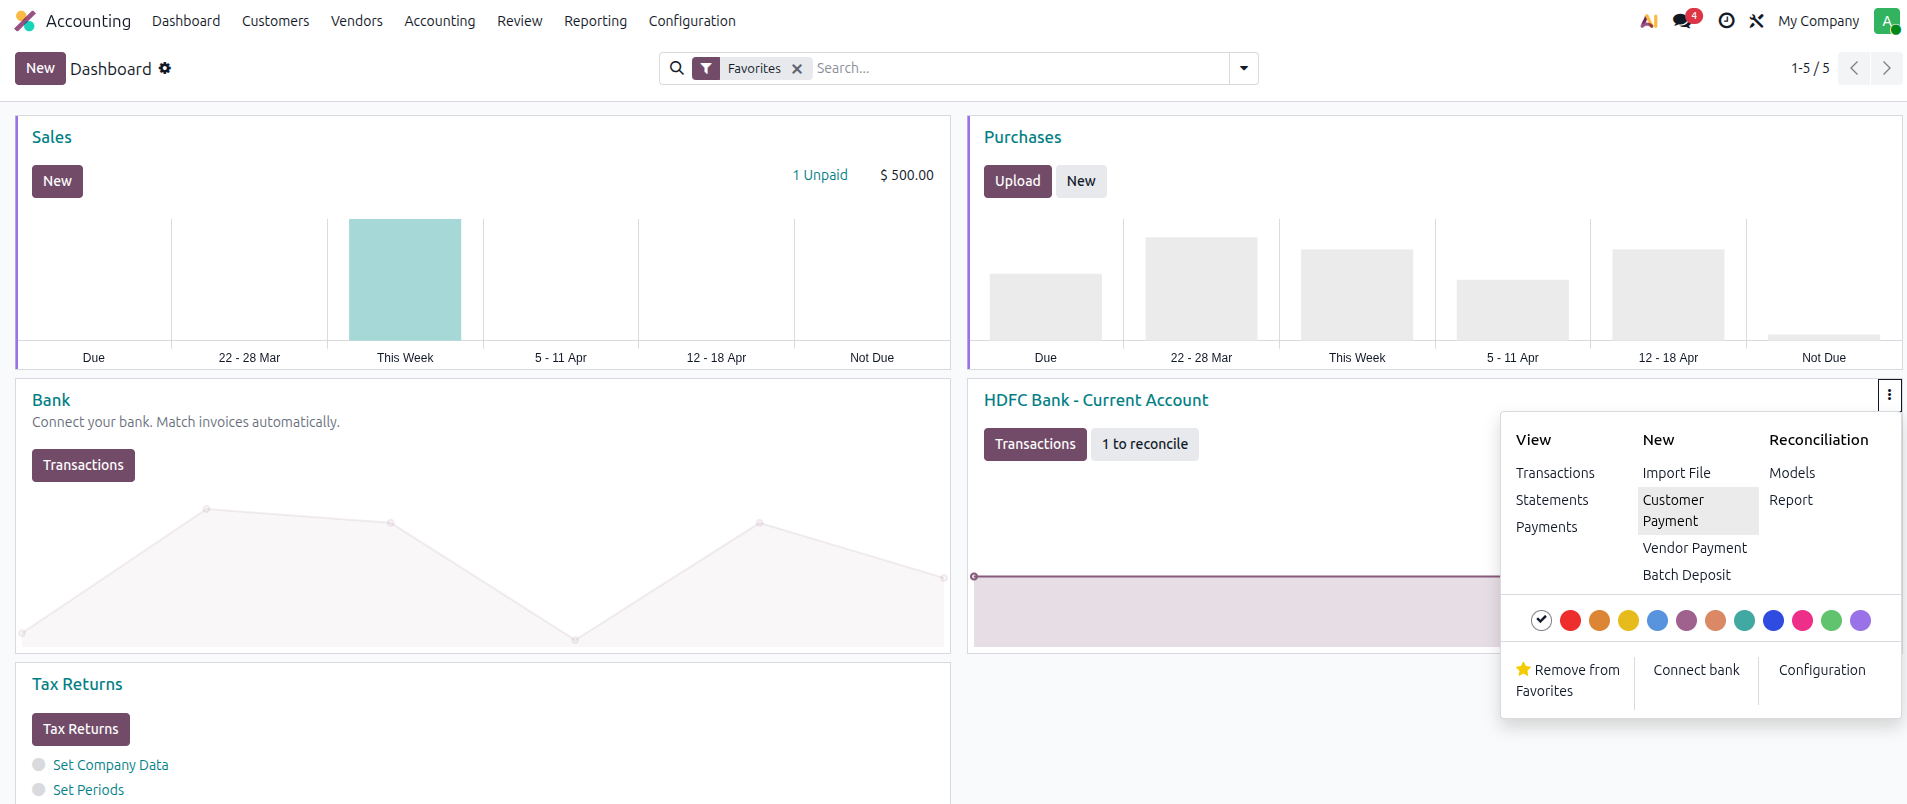The height and width of the screenshot is (804, 1907).
Task: Switch company via My Company
Action: click(x=1819, y=21)
